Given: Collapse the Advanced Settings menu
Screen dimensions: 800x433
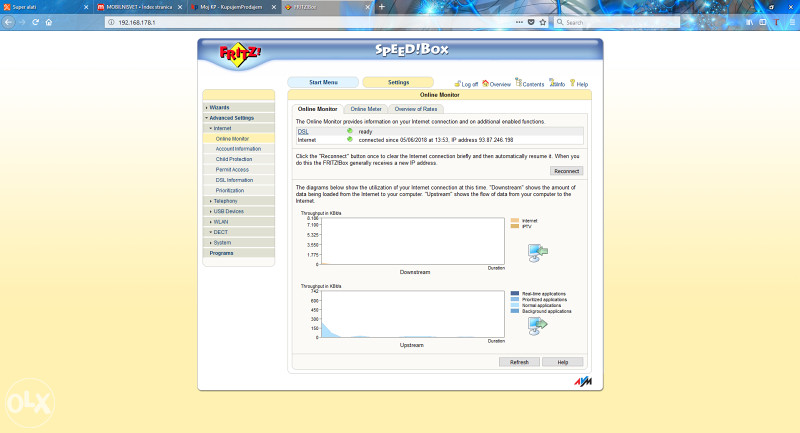Looking at the screenshot, I should tap(239, 118).
